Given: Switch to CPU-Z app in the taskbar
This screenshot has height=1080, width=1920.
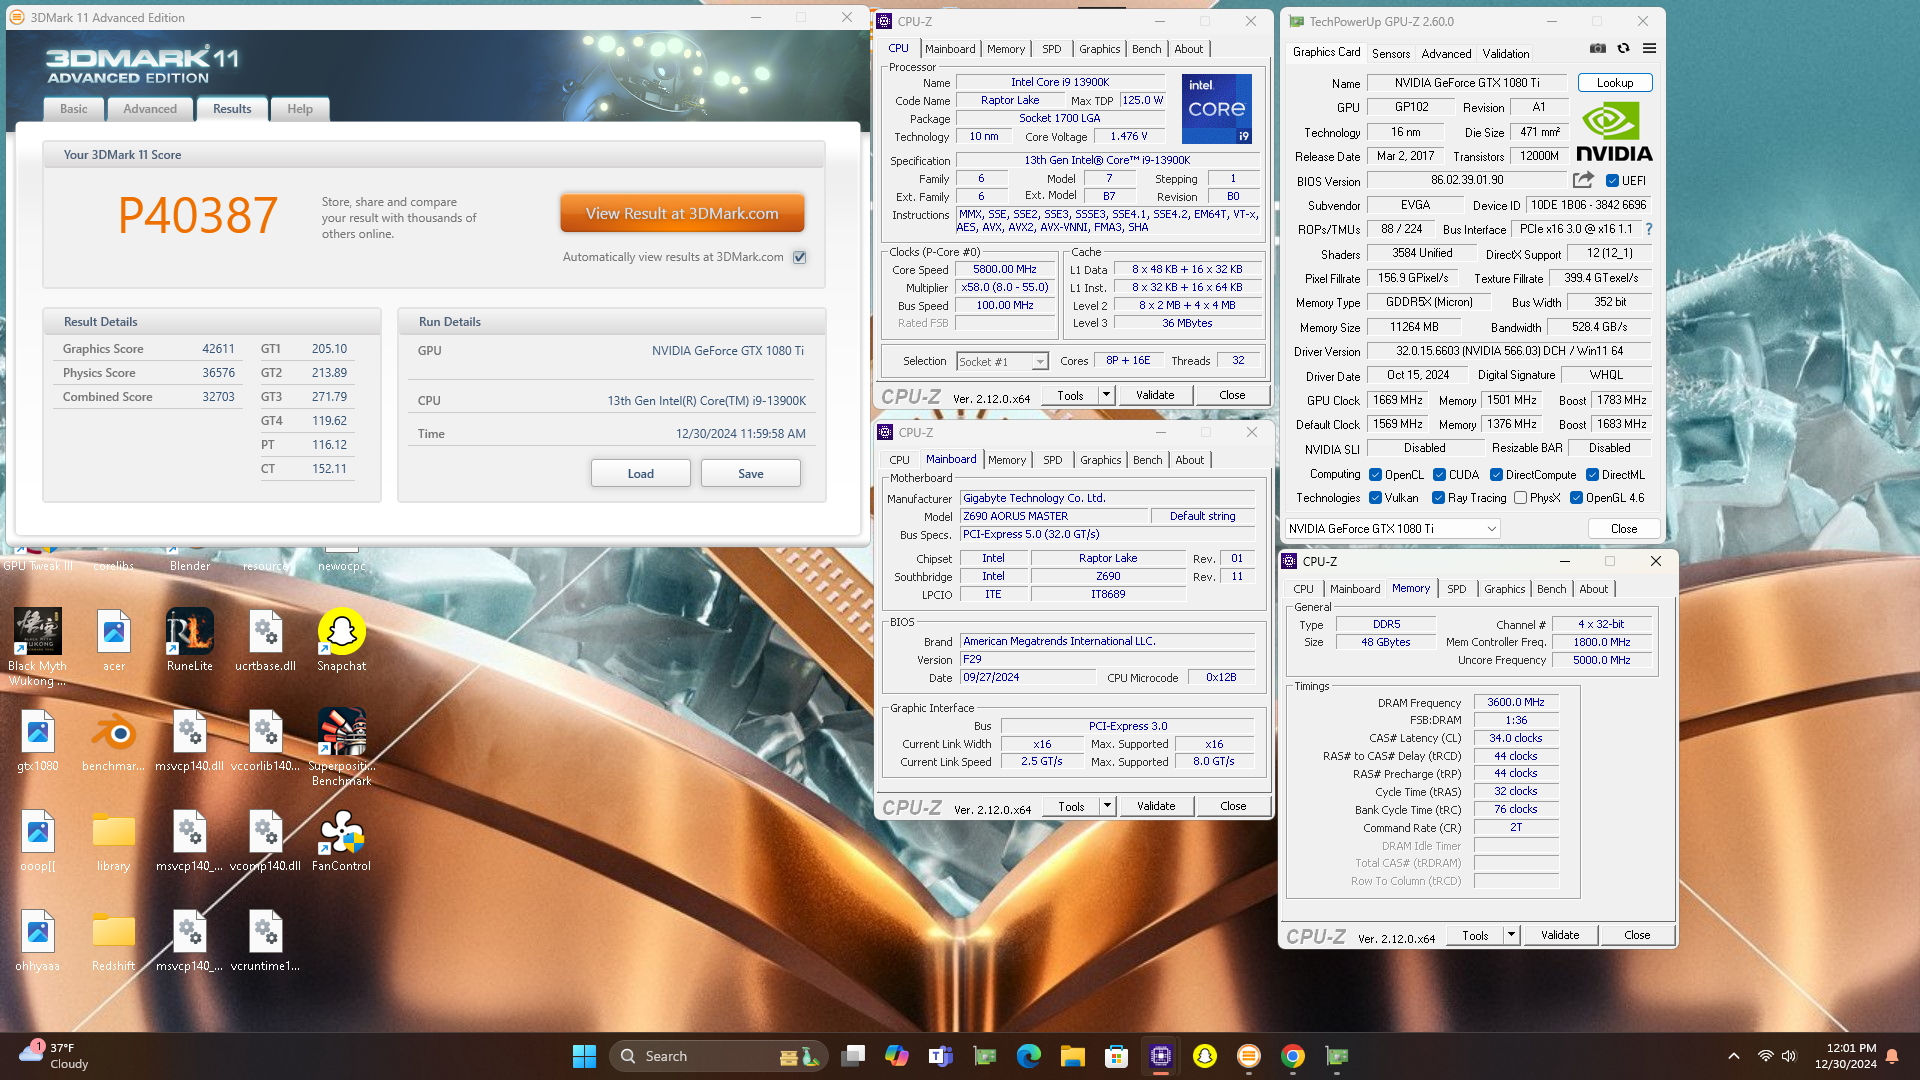Looking at the screenshot, I should click(1161, 1056).
